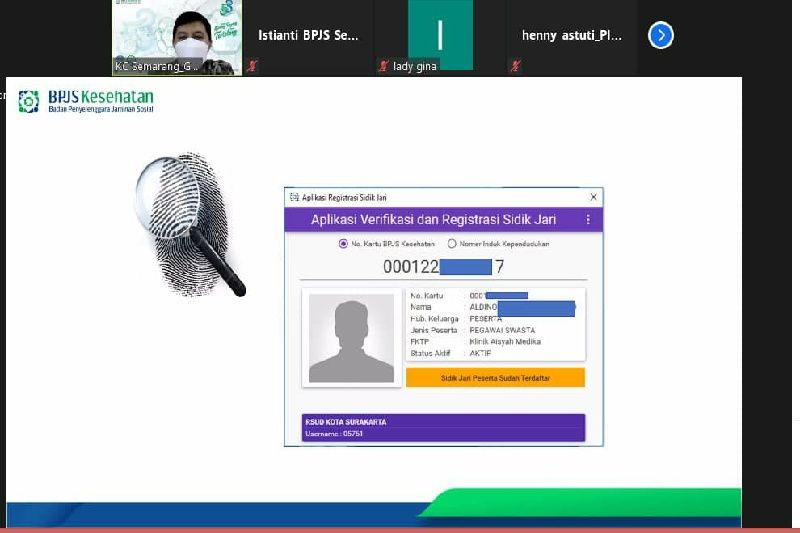Click Istianti's muted microphone icon
This screenshot has height=533, width=800.
[253, 66]
